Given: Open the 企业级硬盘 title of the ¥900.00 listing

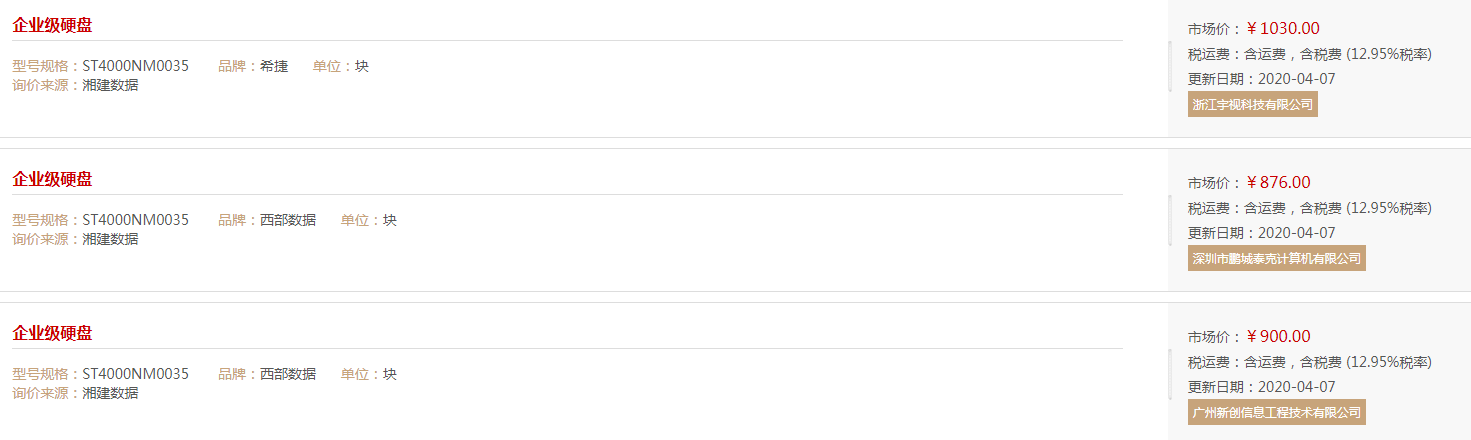Looking at the screenshot, I should click(x=52, y=333).
